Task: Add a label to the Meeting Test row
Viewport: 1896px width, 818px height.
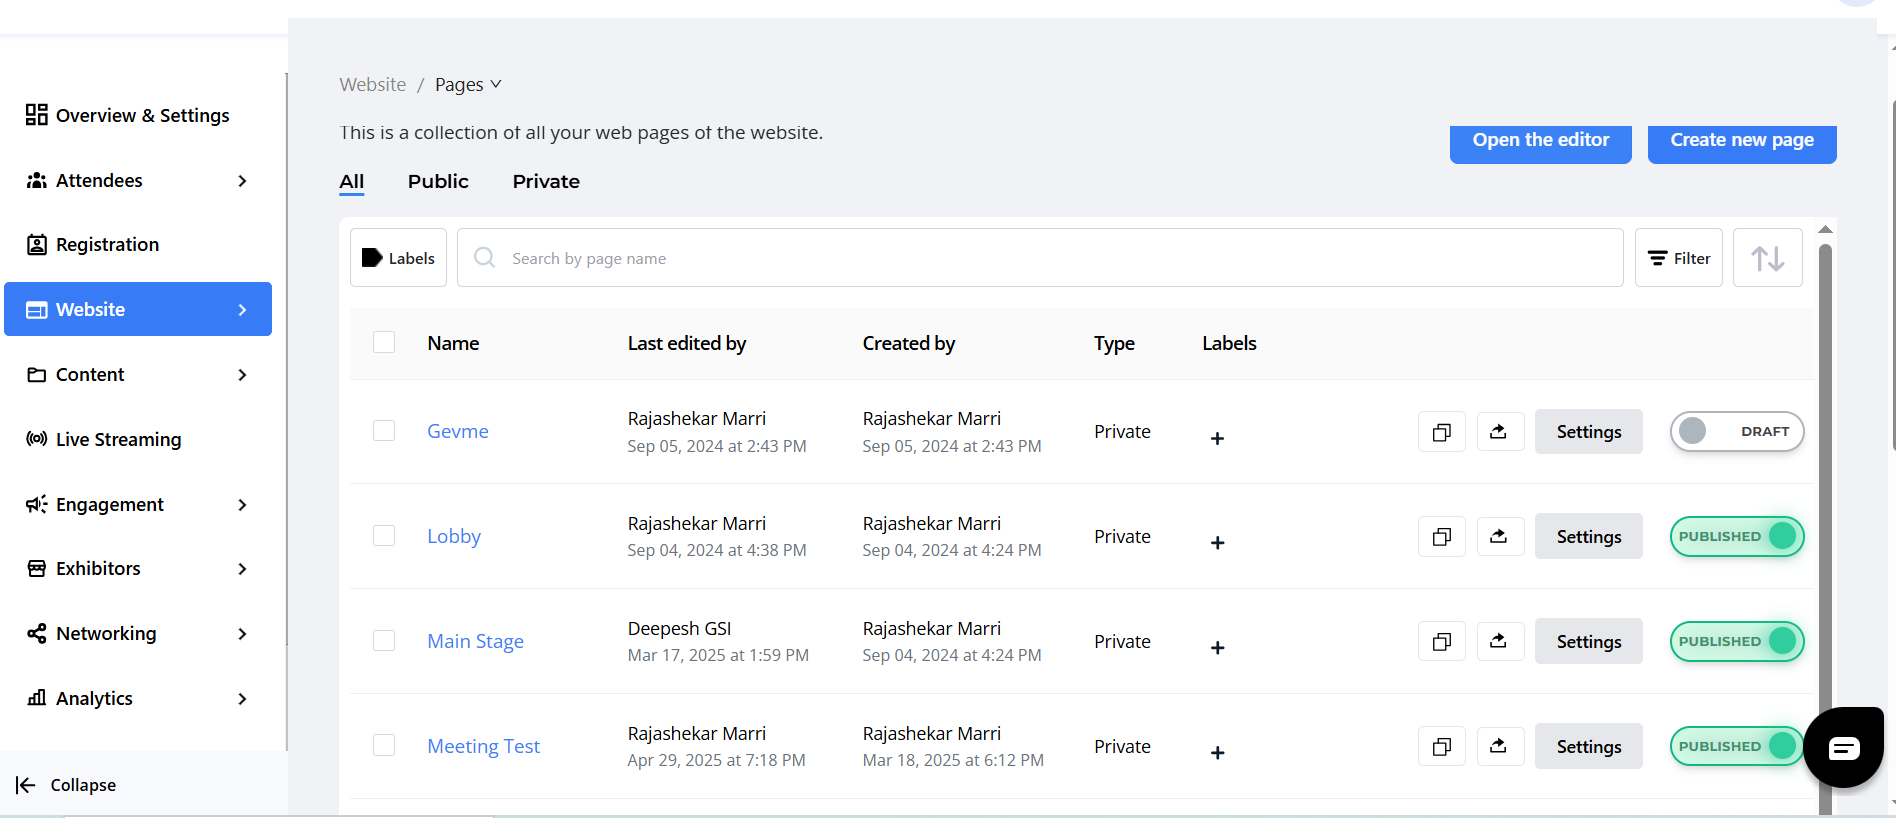Action: pos(1217,753)
